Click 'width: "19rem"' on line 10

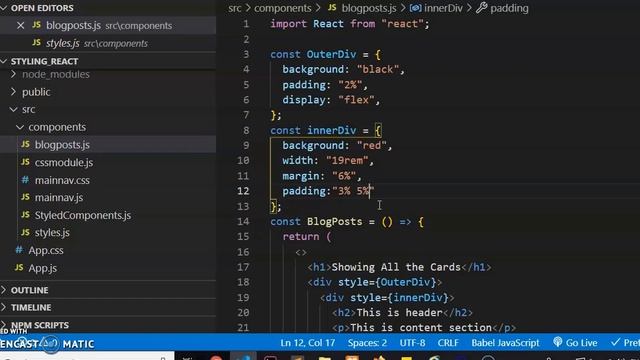pyautogui.click(x=325, y=160)
